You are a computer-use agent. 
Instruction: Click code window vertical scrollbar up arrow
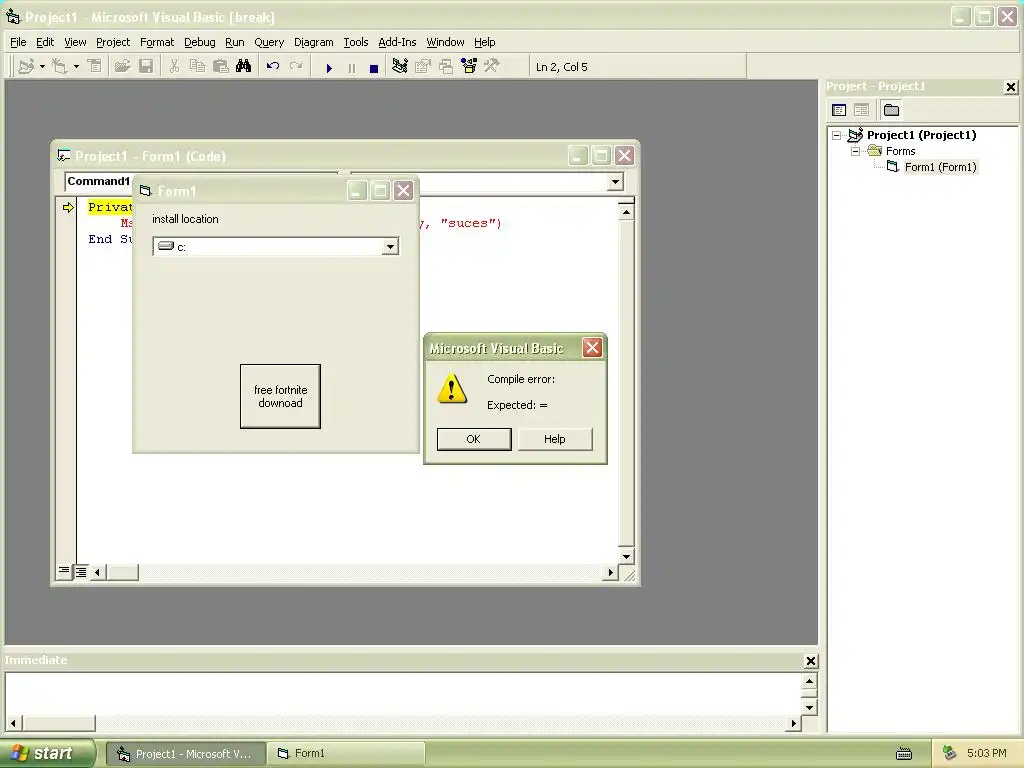coord(626,212)
